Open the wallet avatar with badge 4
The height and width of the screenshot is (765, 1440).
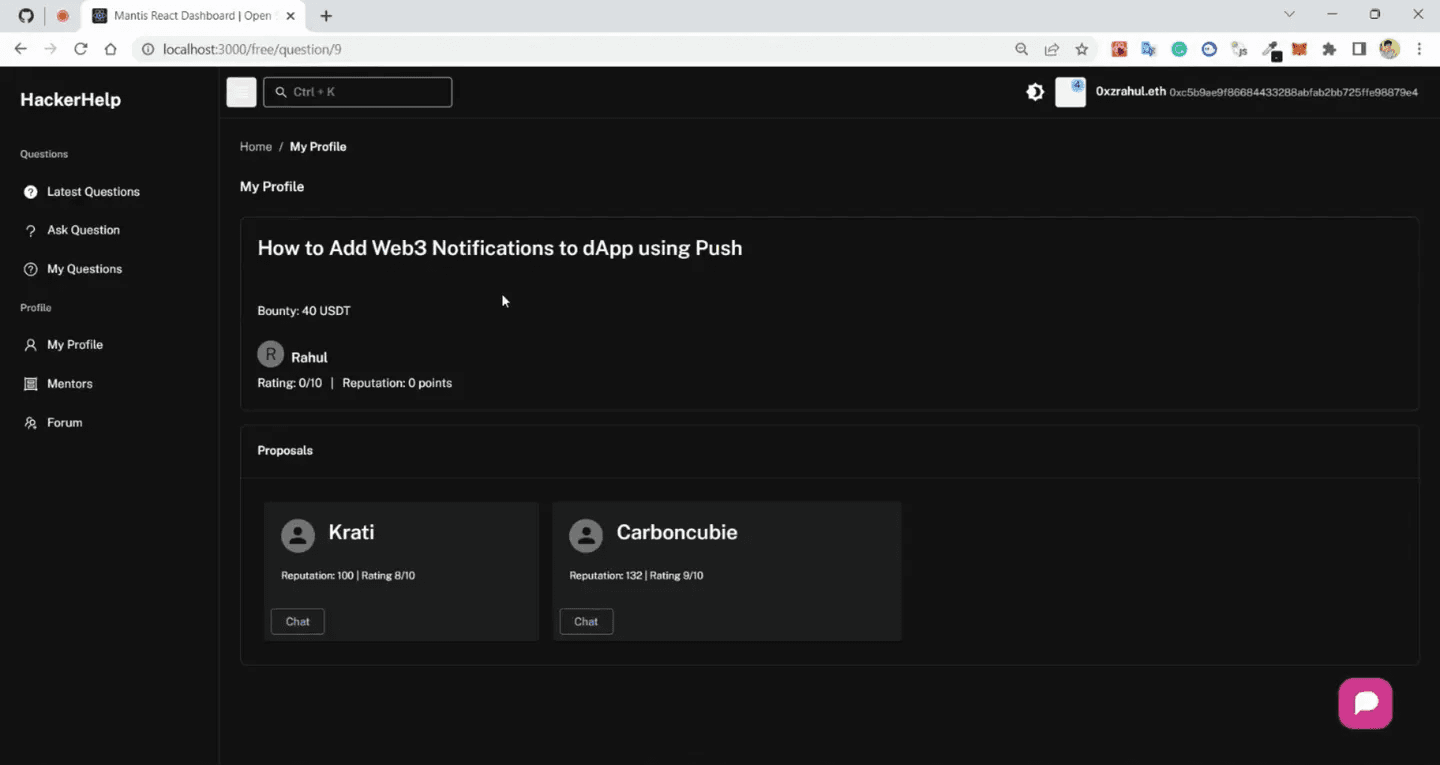[1070, 92]
